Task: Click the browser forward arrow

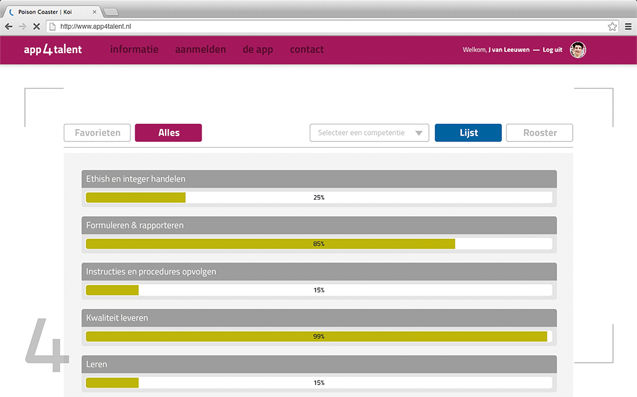Action: [23, 26]
